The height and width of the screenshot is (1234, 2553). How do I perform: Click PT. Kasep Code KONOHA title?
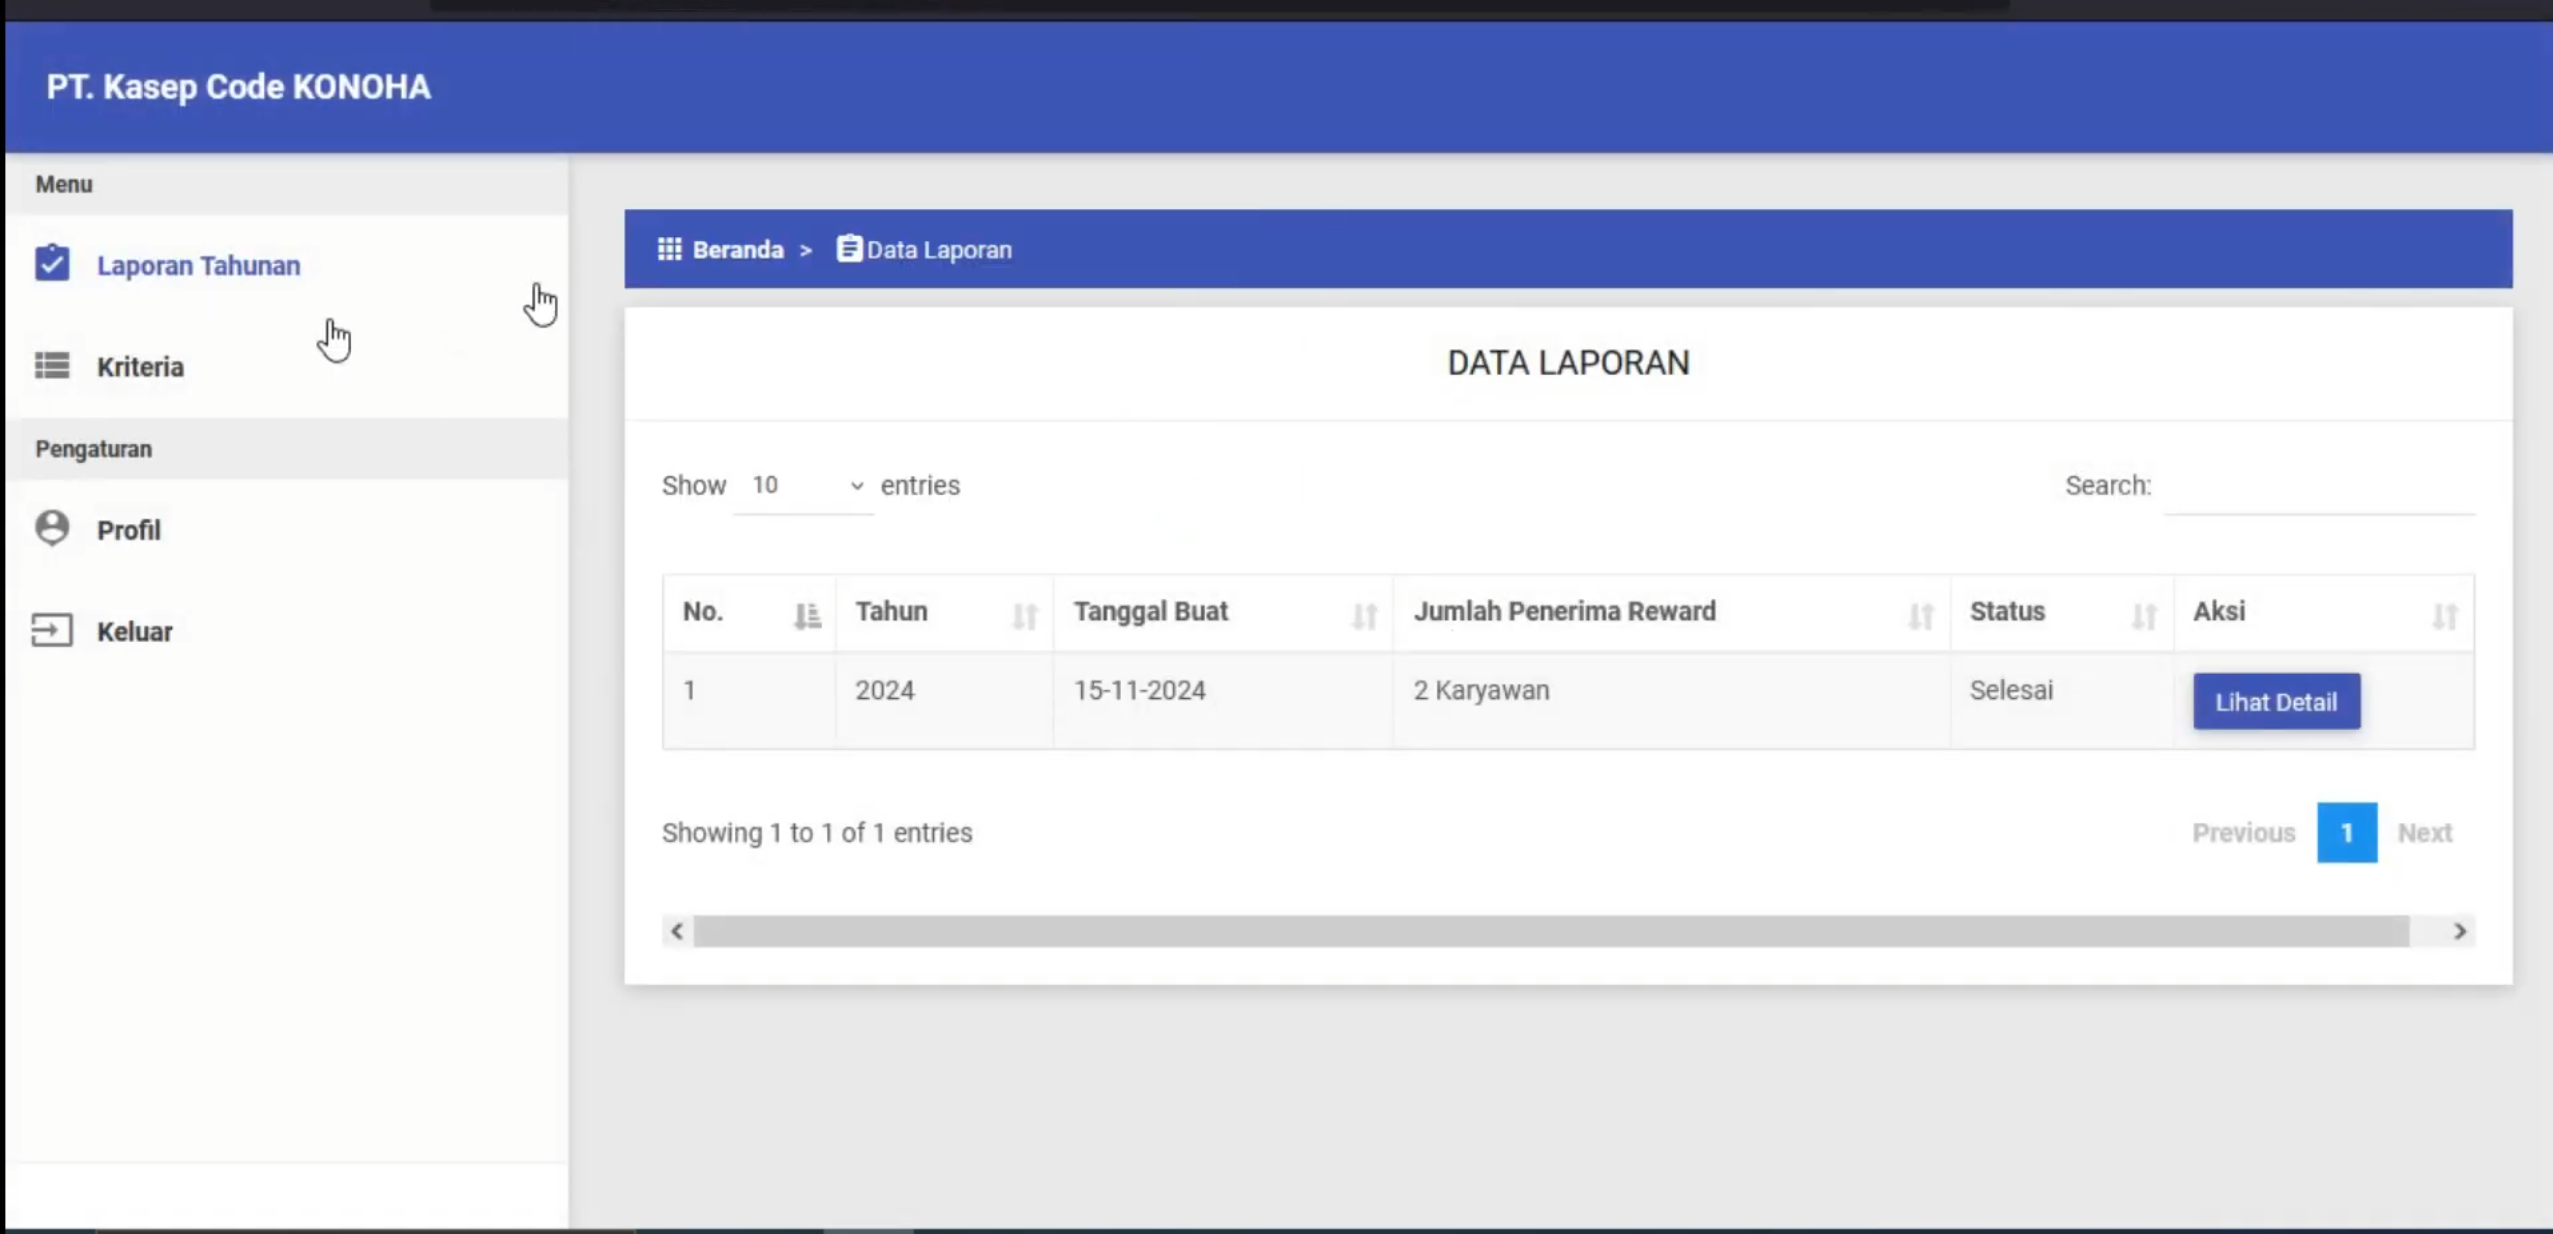(238, 87)
